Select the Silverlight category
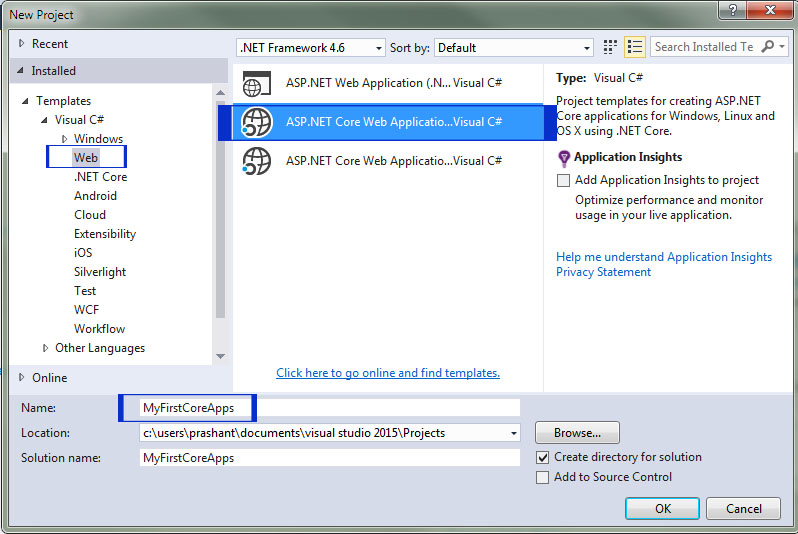The width and height of the screenshot is (798, 534). click(100, 272)
